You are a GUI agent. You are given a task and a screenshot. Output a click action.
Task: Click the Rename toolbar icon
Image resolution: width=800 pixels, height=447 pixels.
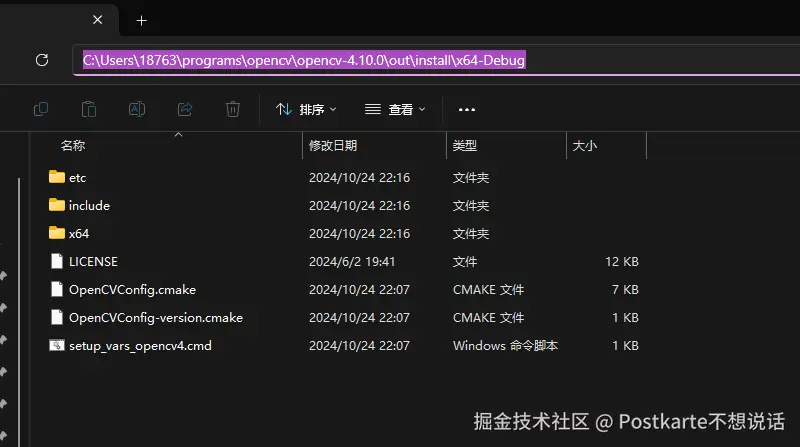137,109
